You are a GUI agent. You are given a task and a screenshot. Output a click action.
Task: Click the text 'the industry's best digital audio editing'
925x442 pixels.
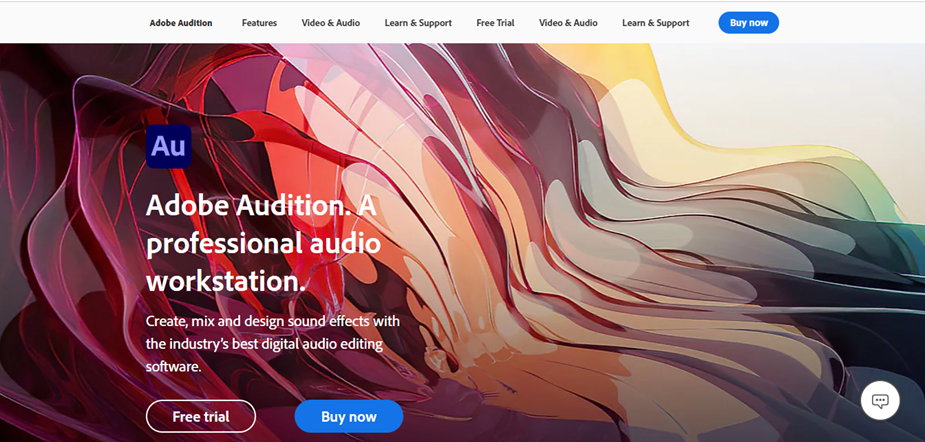(x=264, y=344)
